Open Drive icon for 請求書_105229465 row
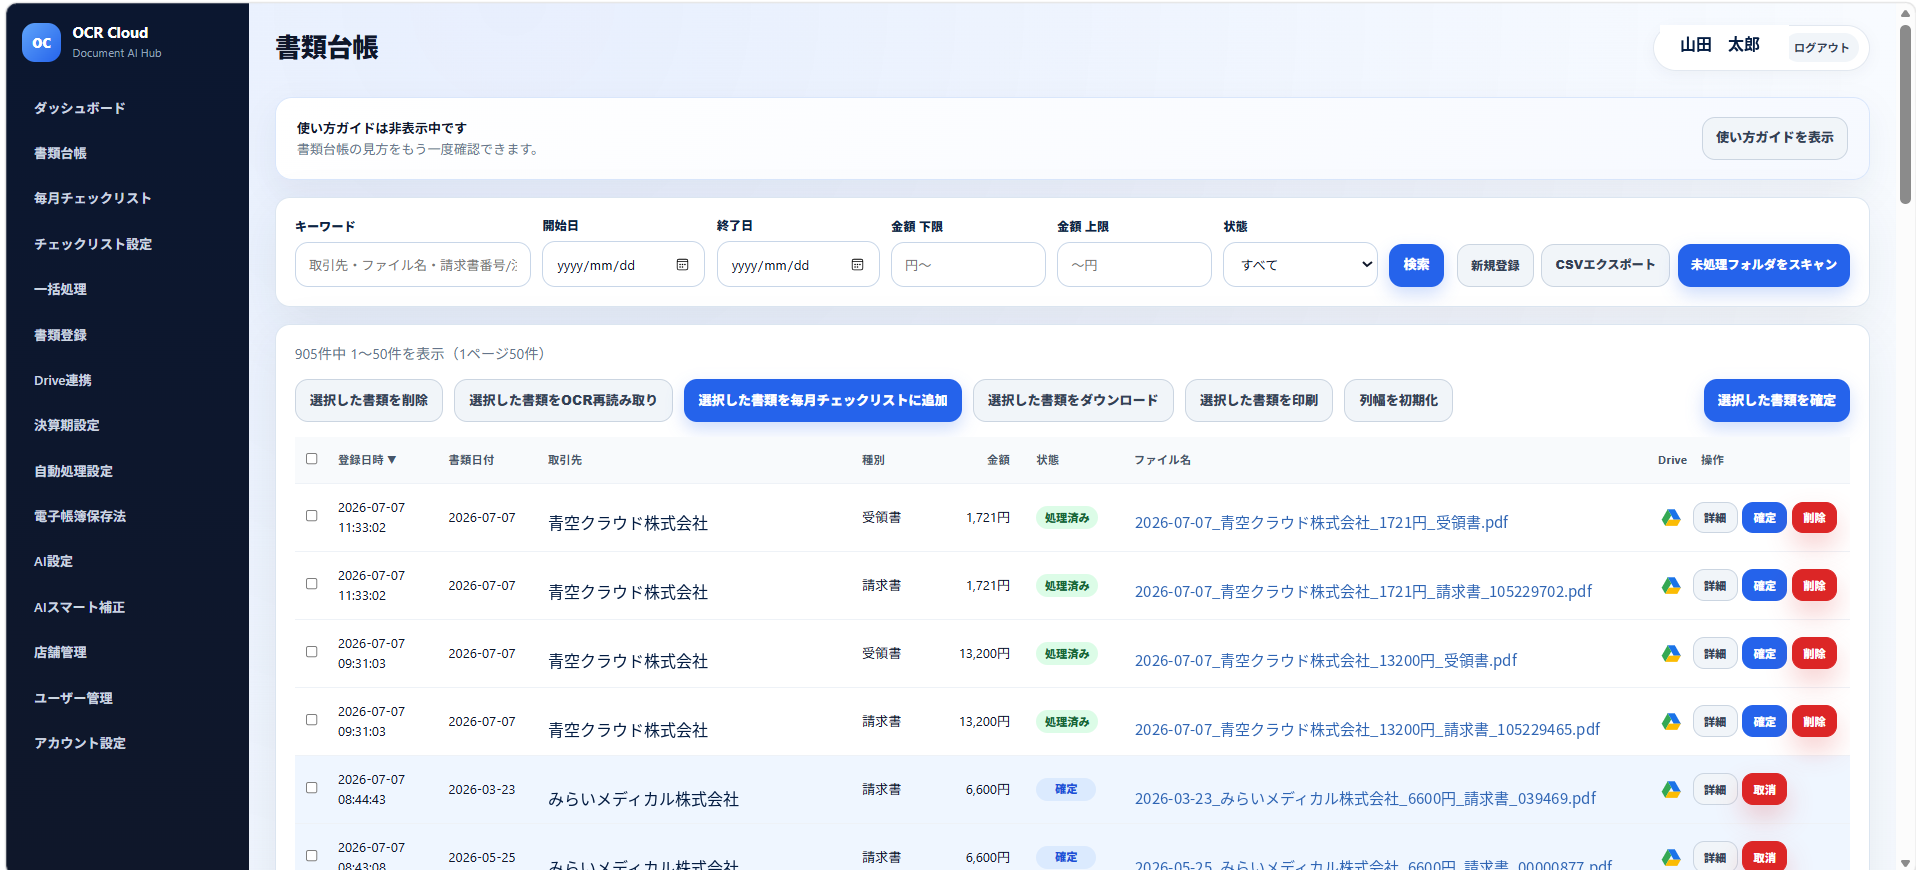1918x870 pixels. [x=1671, y=722]
